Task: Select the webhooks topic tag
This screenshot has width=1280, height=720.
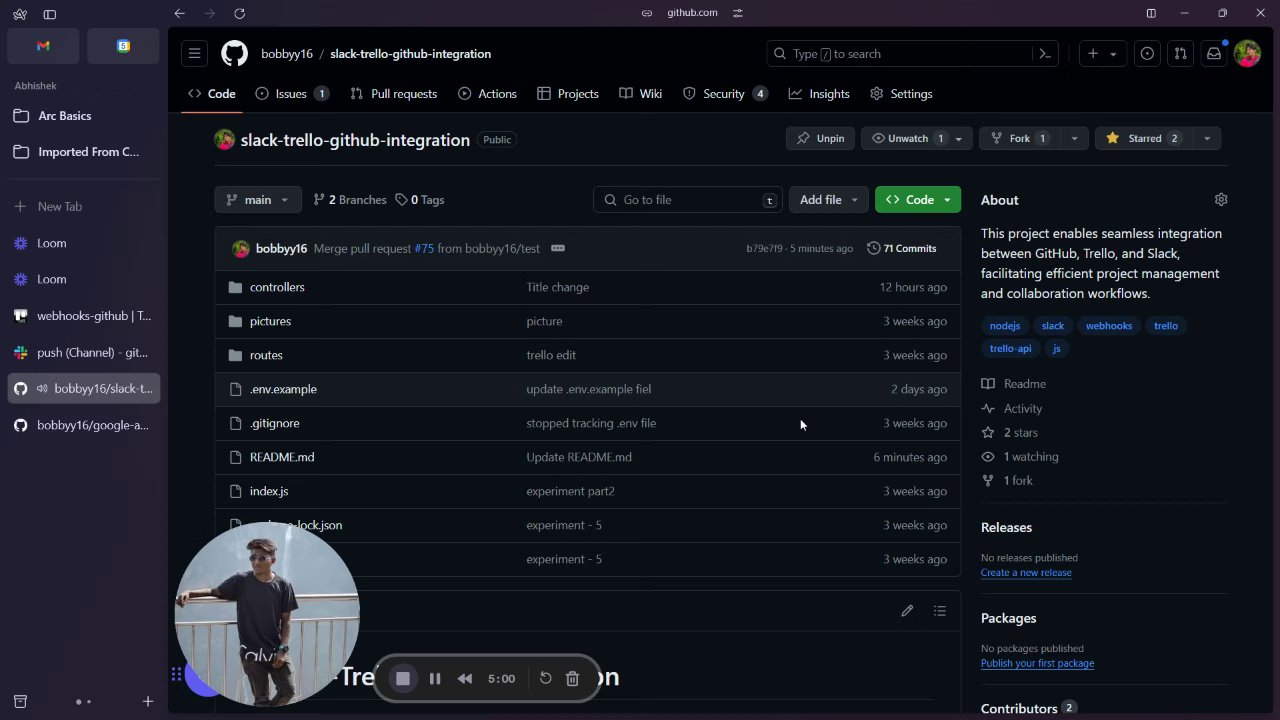Action: pos(1109,326)
